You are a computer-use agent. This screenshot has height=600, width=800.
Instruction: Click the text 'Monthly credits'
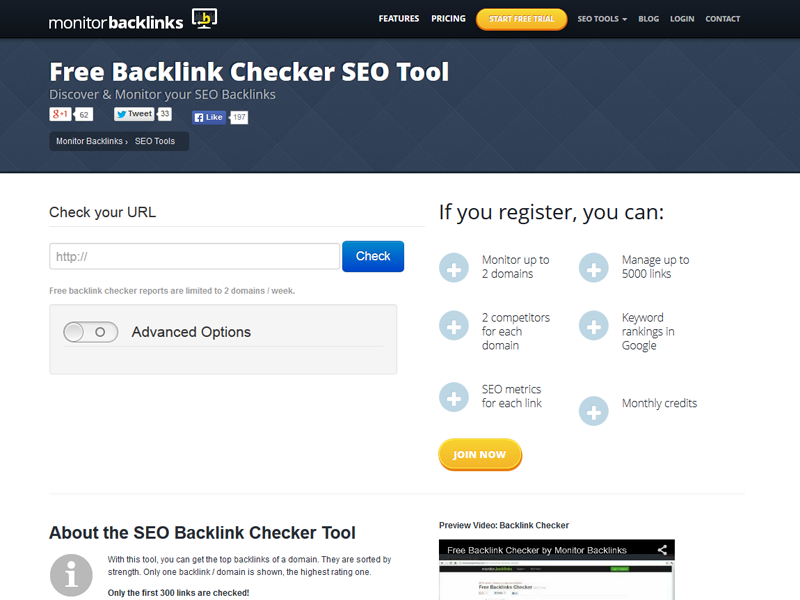point(659,403)
